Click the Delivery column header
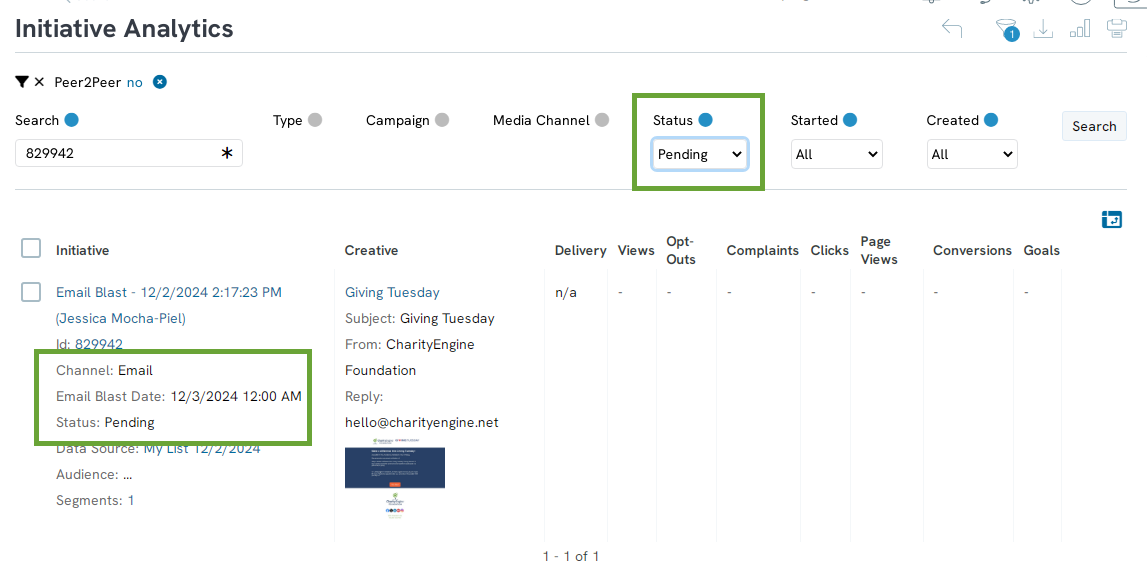The width and height of the screenshot is (1147, 561). (581, 250)
